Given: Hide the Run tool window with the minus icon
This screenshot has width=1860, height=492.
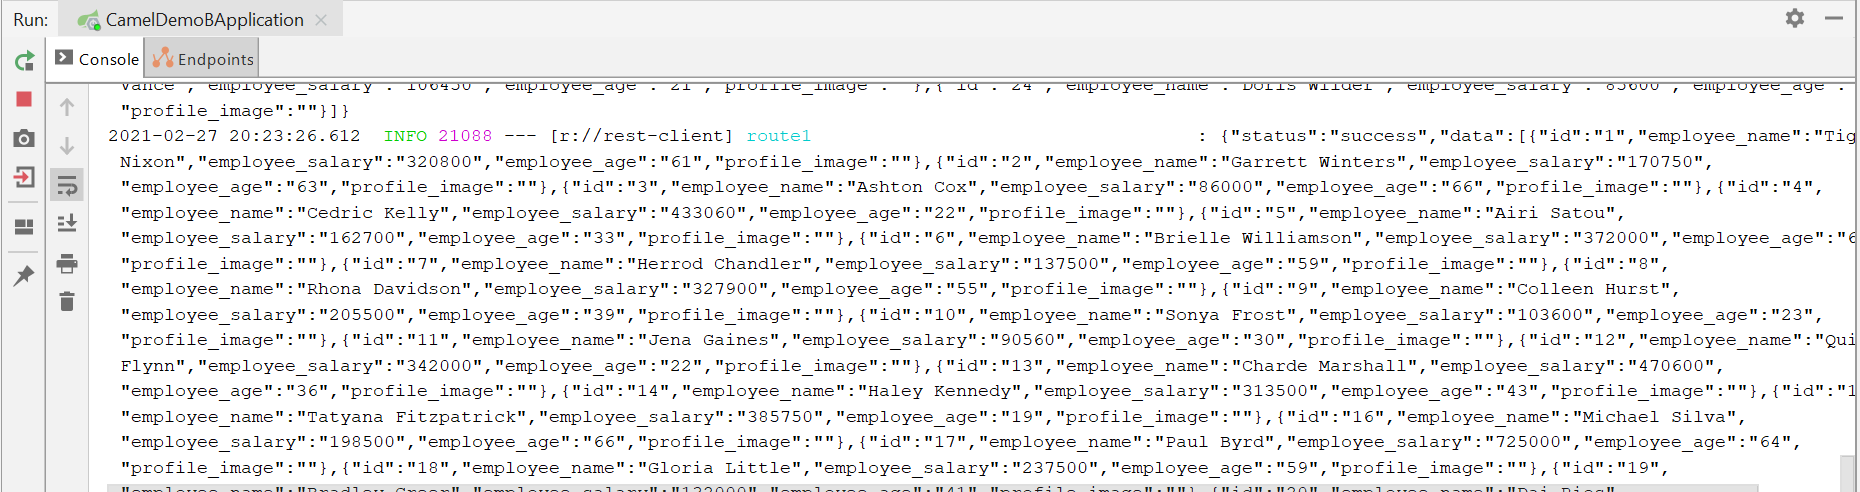Looking at the screenshot, I should coord(1834,18).
